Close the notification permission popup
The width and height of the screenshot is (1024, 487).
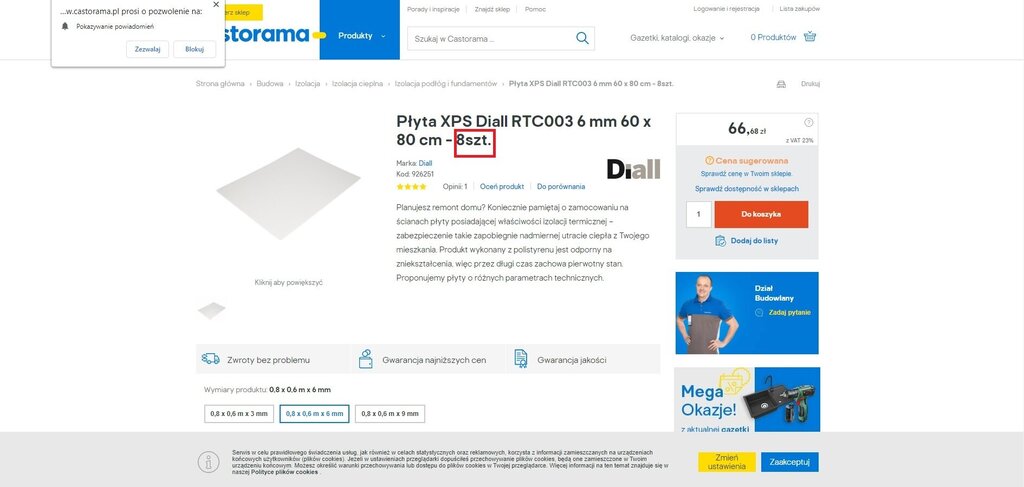point(216,5)
